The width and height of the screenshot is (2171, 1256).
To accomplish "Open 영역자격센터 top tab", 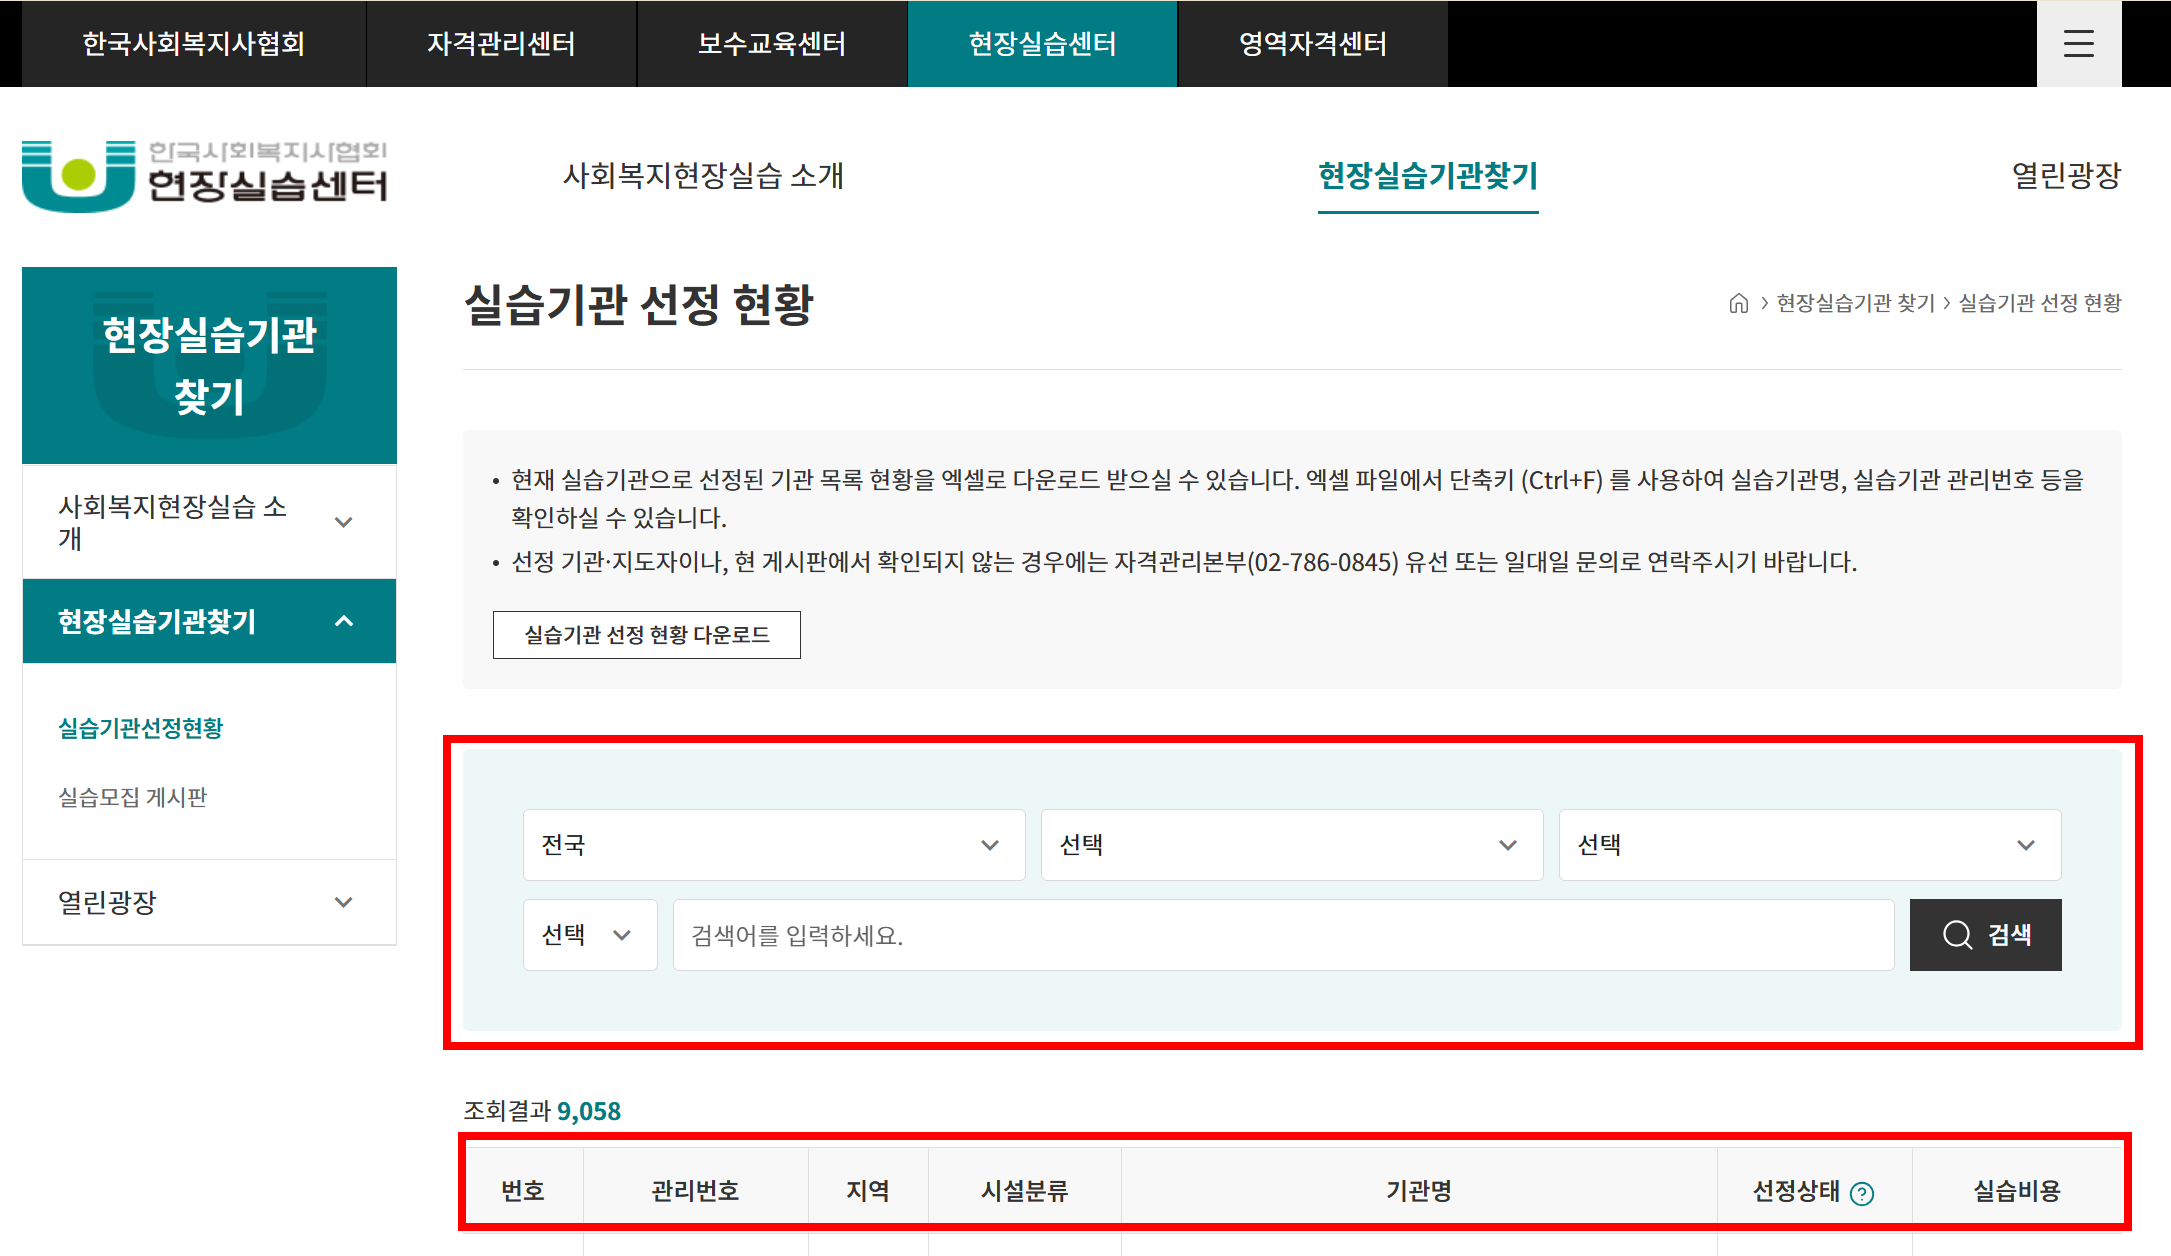I will pyautogui.click(x=1312, y=44).
